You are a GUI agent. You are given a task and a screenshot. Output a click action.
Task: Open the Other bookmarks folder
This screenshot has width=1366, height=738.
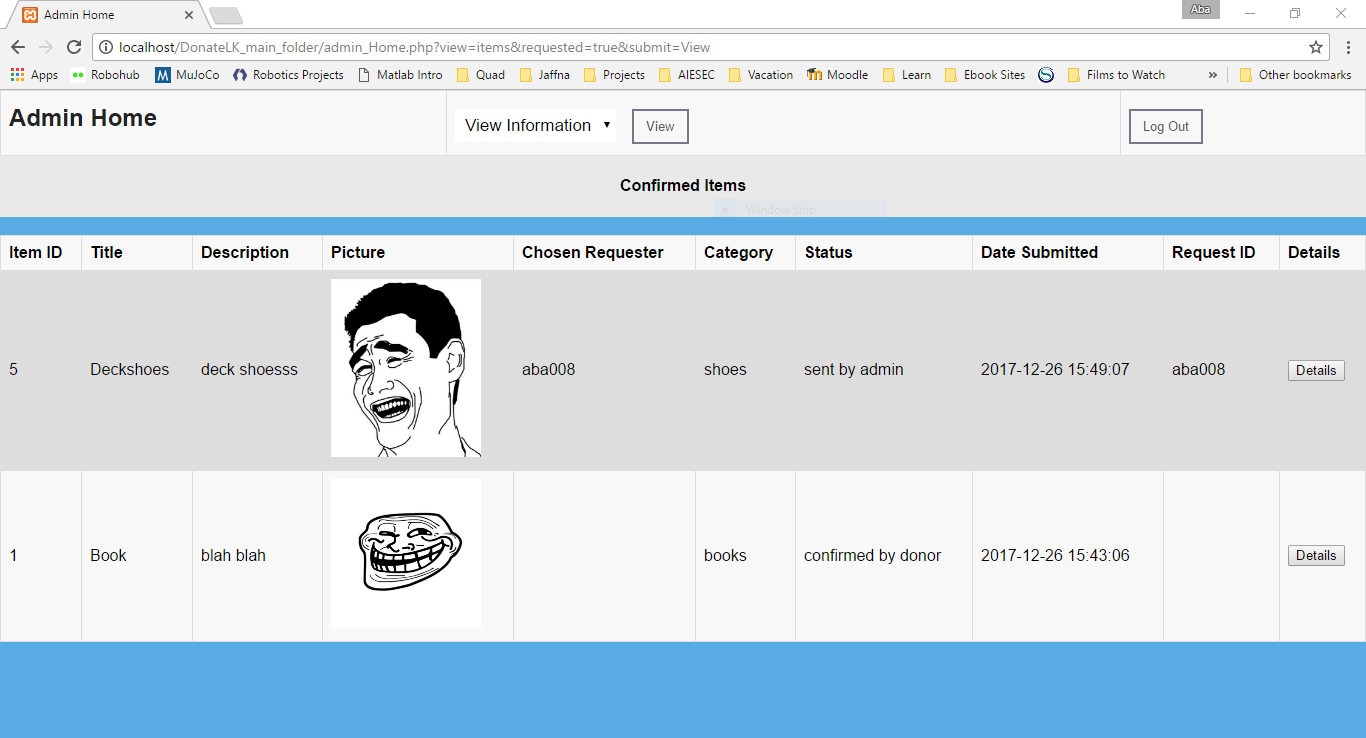[1295, 75]
